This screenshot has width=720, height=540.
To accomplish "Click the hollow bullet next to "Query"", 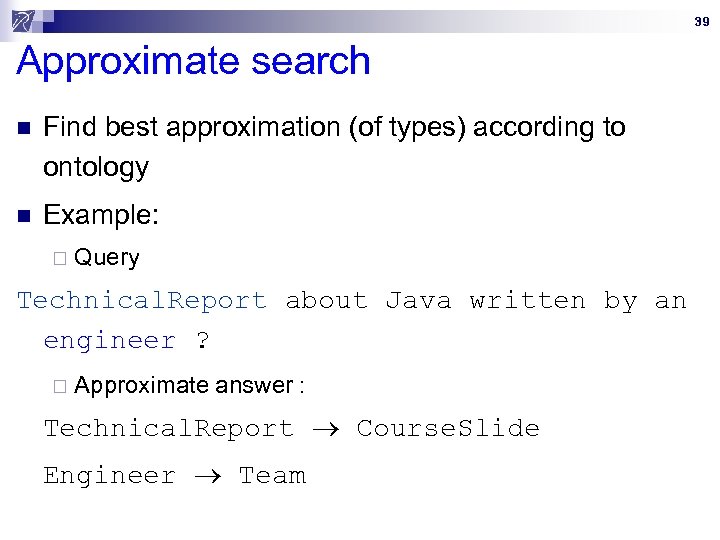I will pyautogui.click(x=60, y=259).
